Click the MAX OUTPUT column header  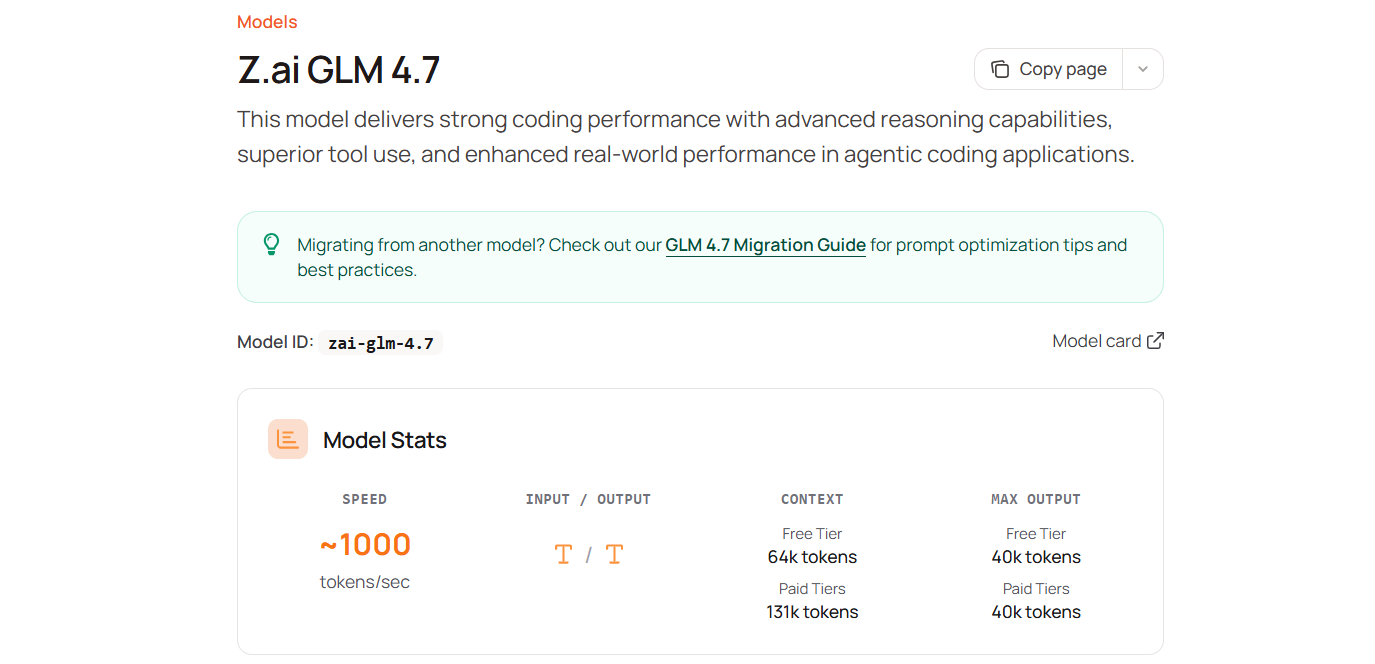coord(1036,499)
